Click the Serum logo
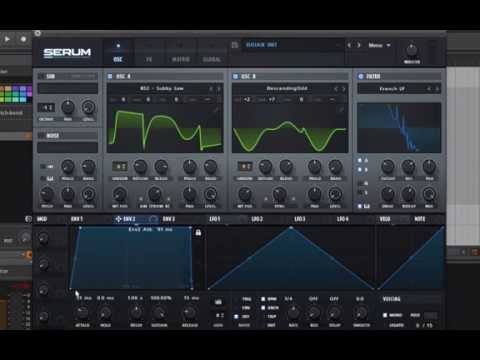480x360 pixels. click(x=67, y=53)
